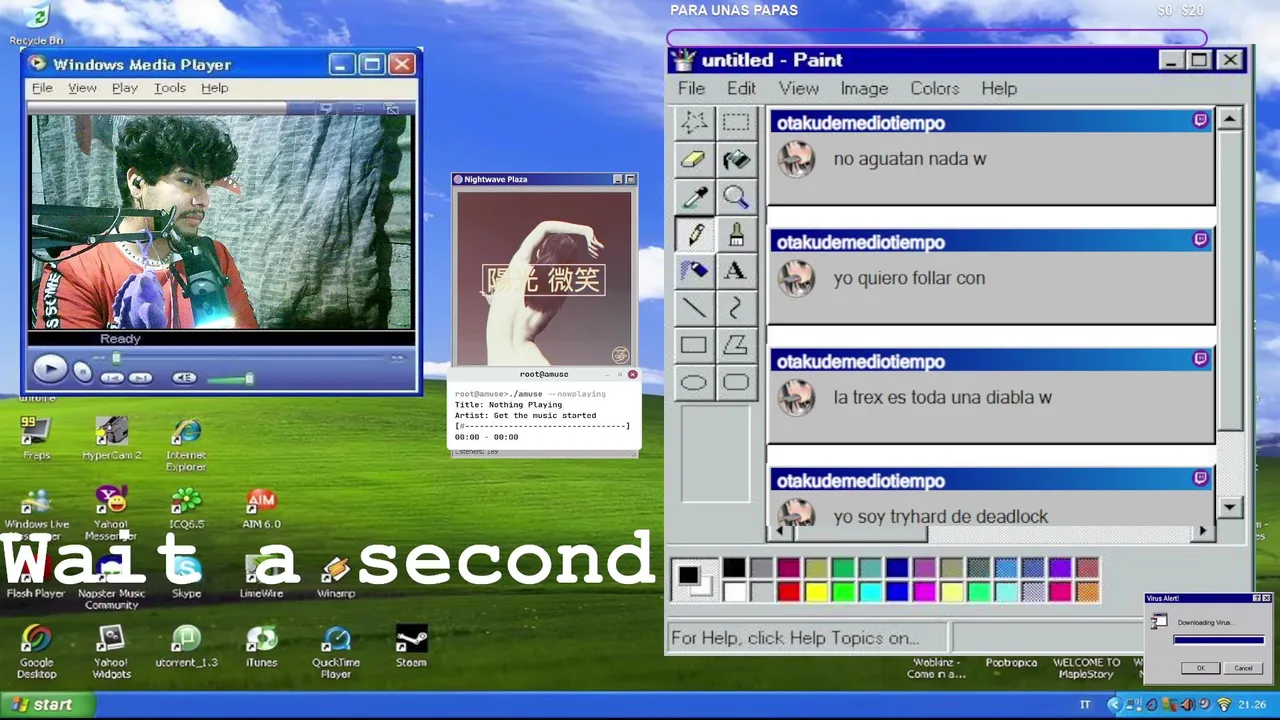Select the Eraser tool in Paint
The height and width of the screenshot is (720, 1280).
coord(694,159)
